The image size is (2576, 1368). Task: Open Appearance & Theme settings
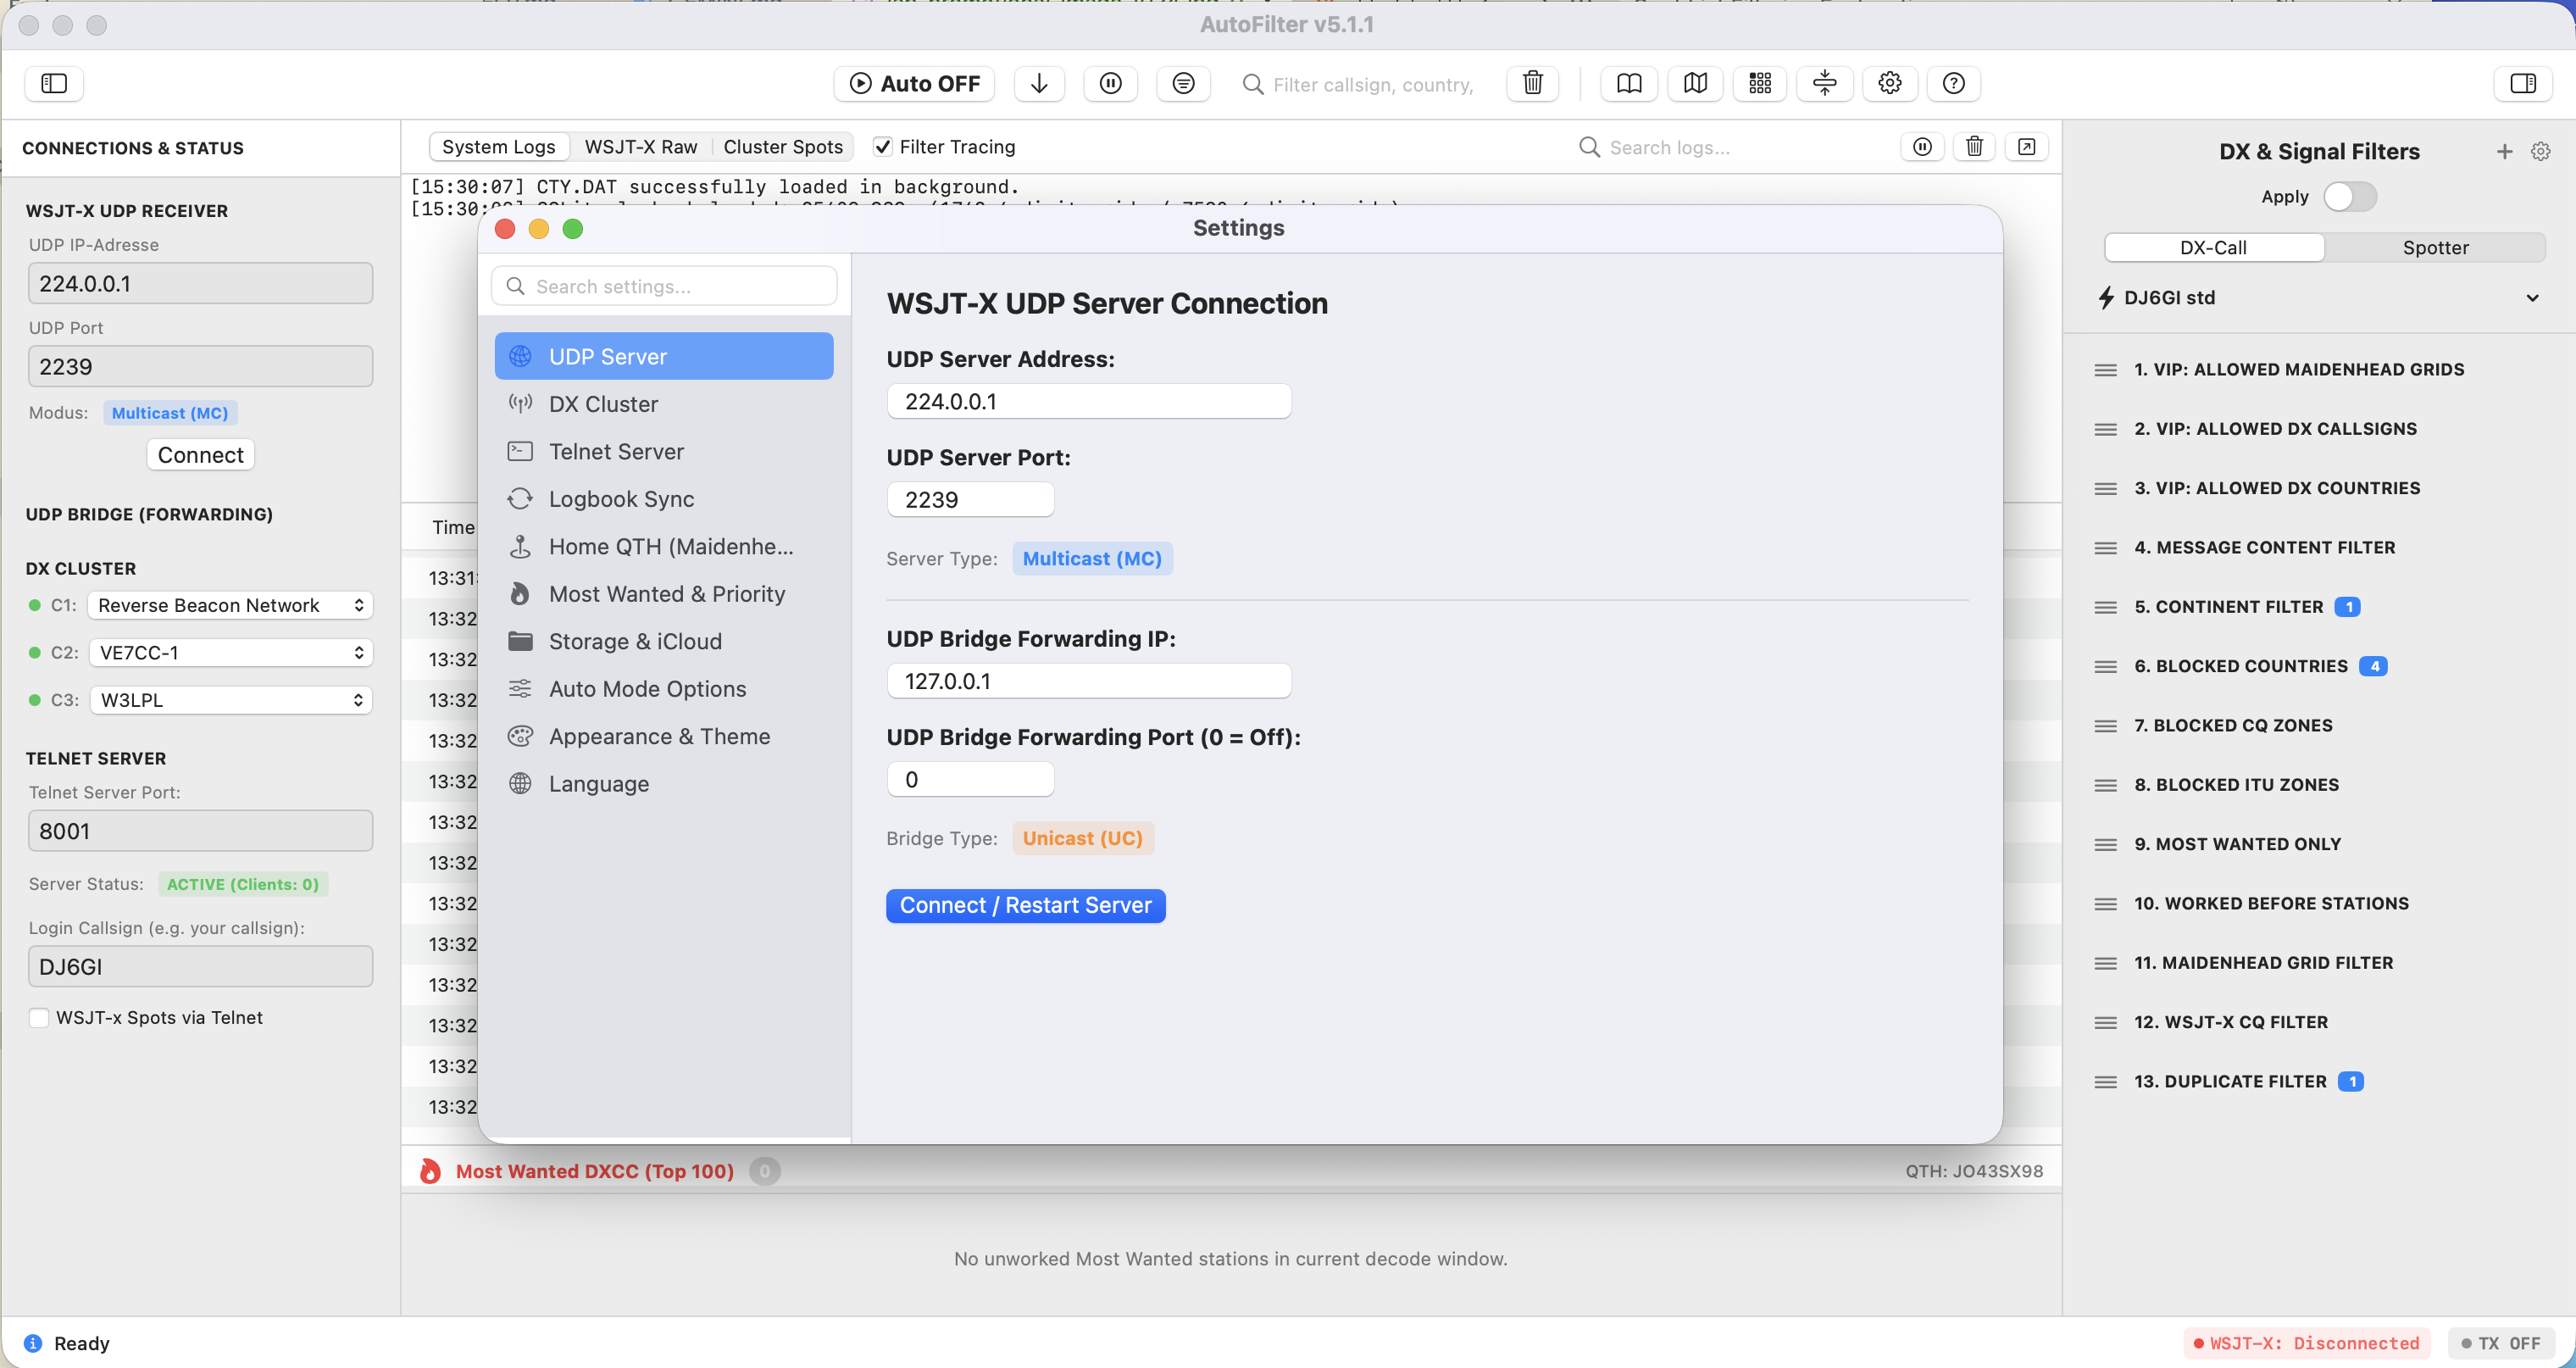point(664,737)
